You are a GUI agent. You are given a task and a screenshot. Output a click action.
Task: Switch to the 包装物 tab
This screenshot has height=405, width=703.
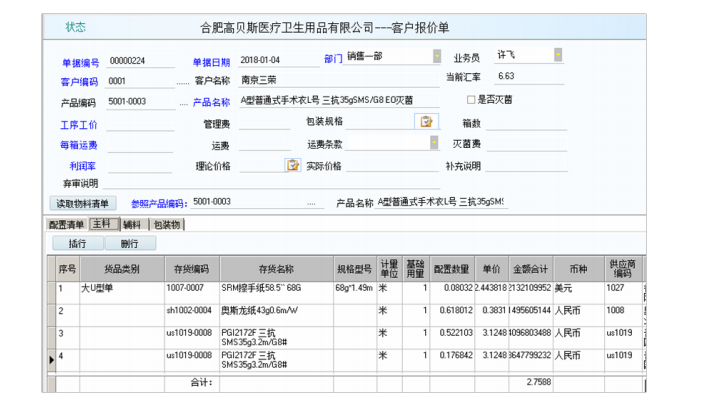[x=167, y=224]
